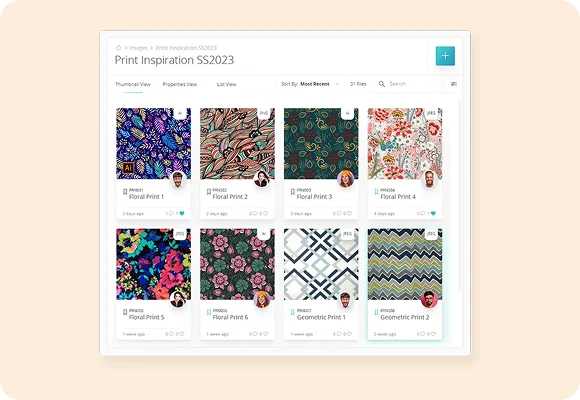Open the filter settings icon beside search
Screen dimensions: 580x400
(x=454, y=84)
